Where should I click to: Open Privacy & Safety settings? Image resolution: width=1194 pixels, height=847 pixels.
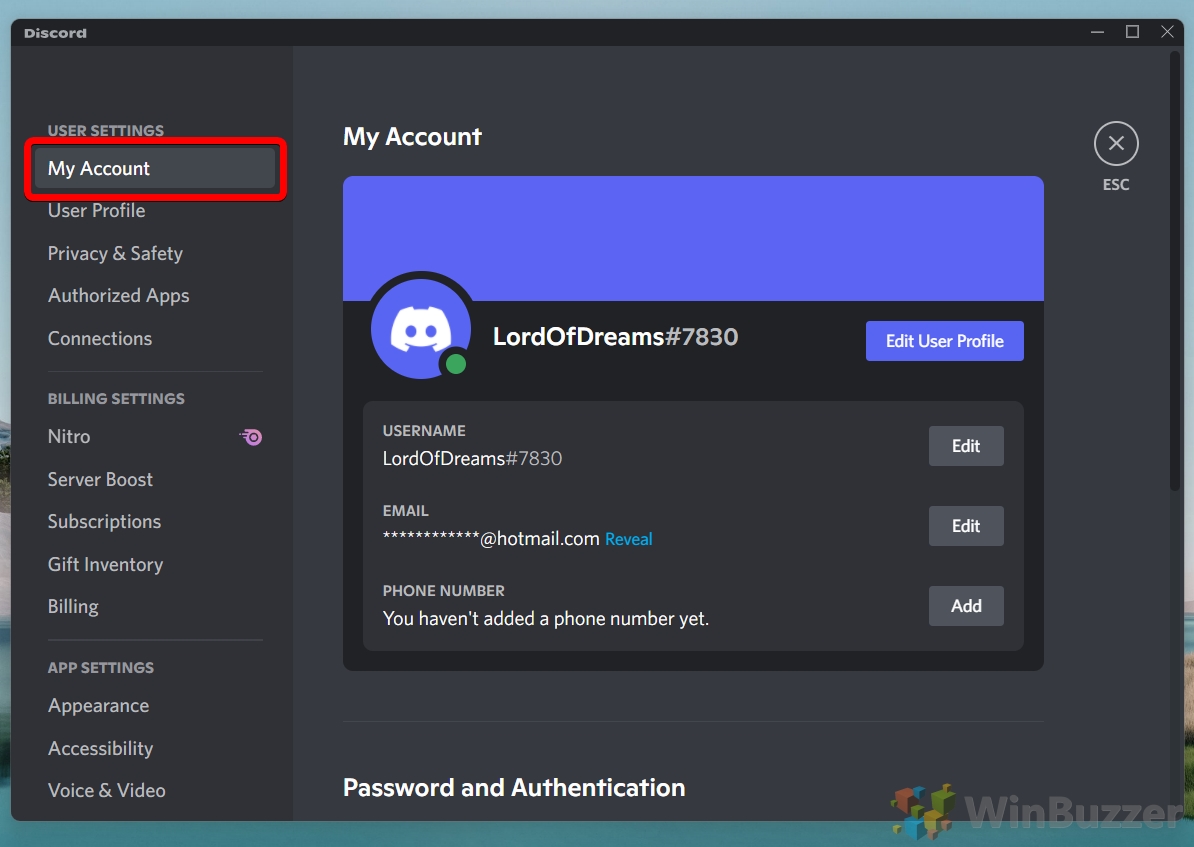click(115, 253)
